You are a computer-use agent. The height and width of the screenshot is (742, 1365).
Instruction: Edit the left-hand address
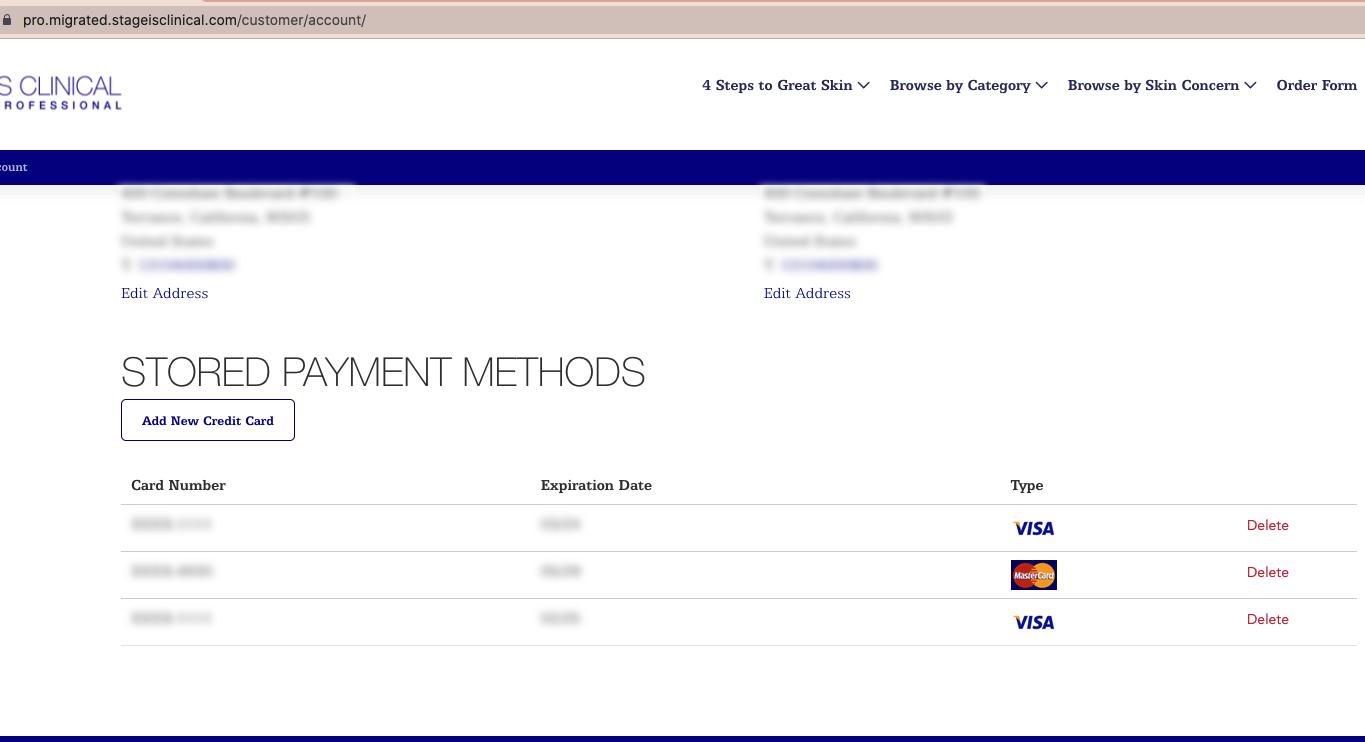[164, 293]
